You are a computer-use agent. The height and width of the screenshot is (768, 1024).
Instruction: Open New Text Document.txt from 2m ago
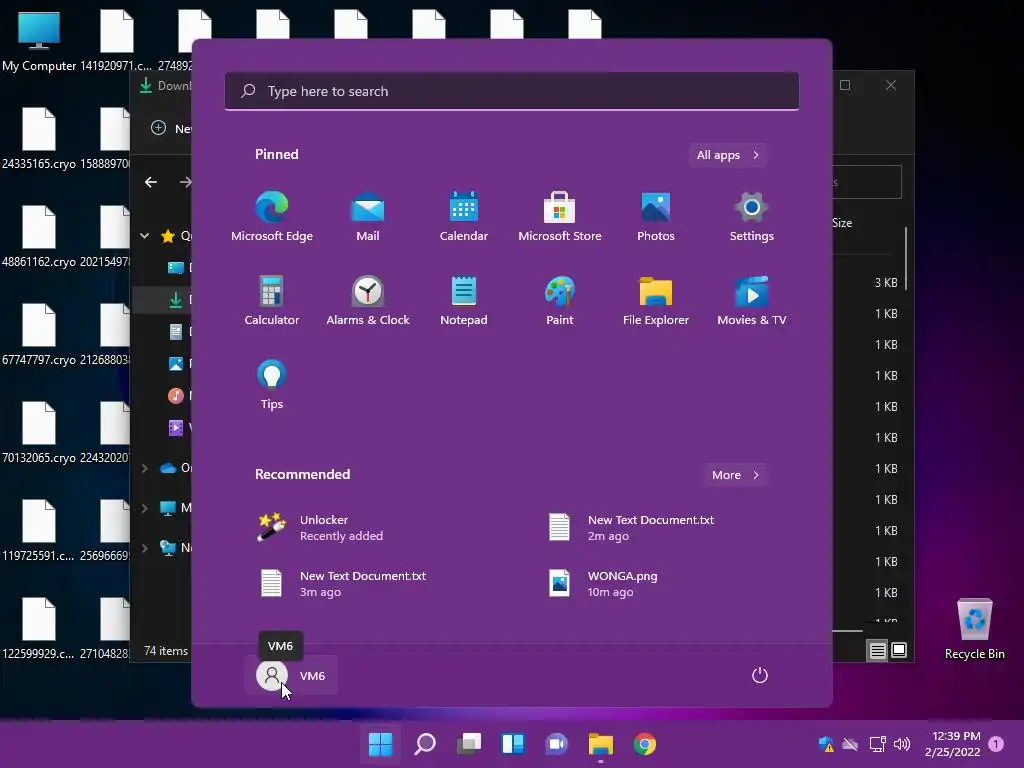pos(631,528)
